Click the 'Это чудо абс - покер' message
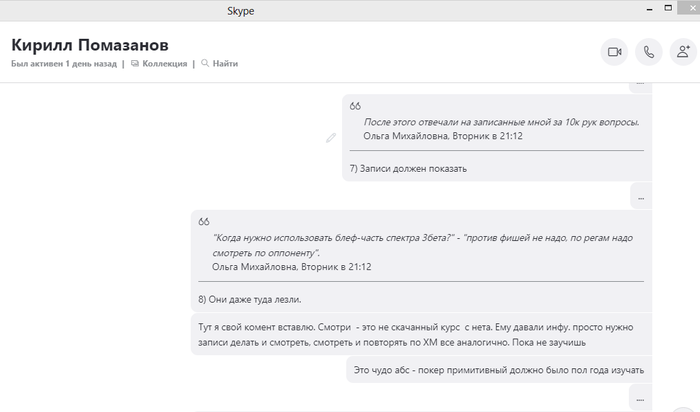The width and height of the screenshot is (700, 412). pyautogui.click(x=499, y=370)
